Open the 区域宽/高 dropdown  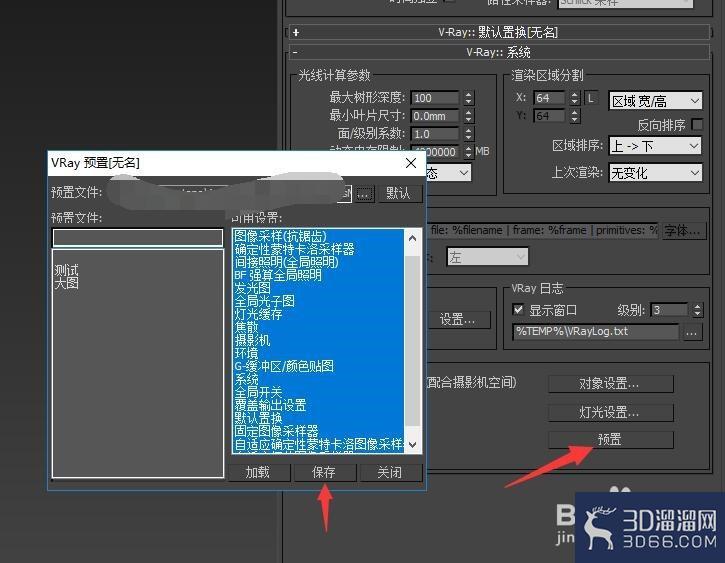pos(655,101)
